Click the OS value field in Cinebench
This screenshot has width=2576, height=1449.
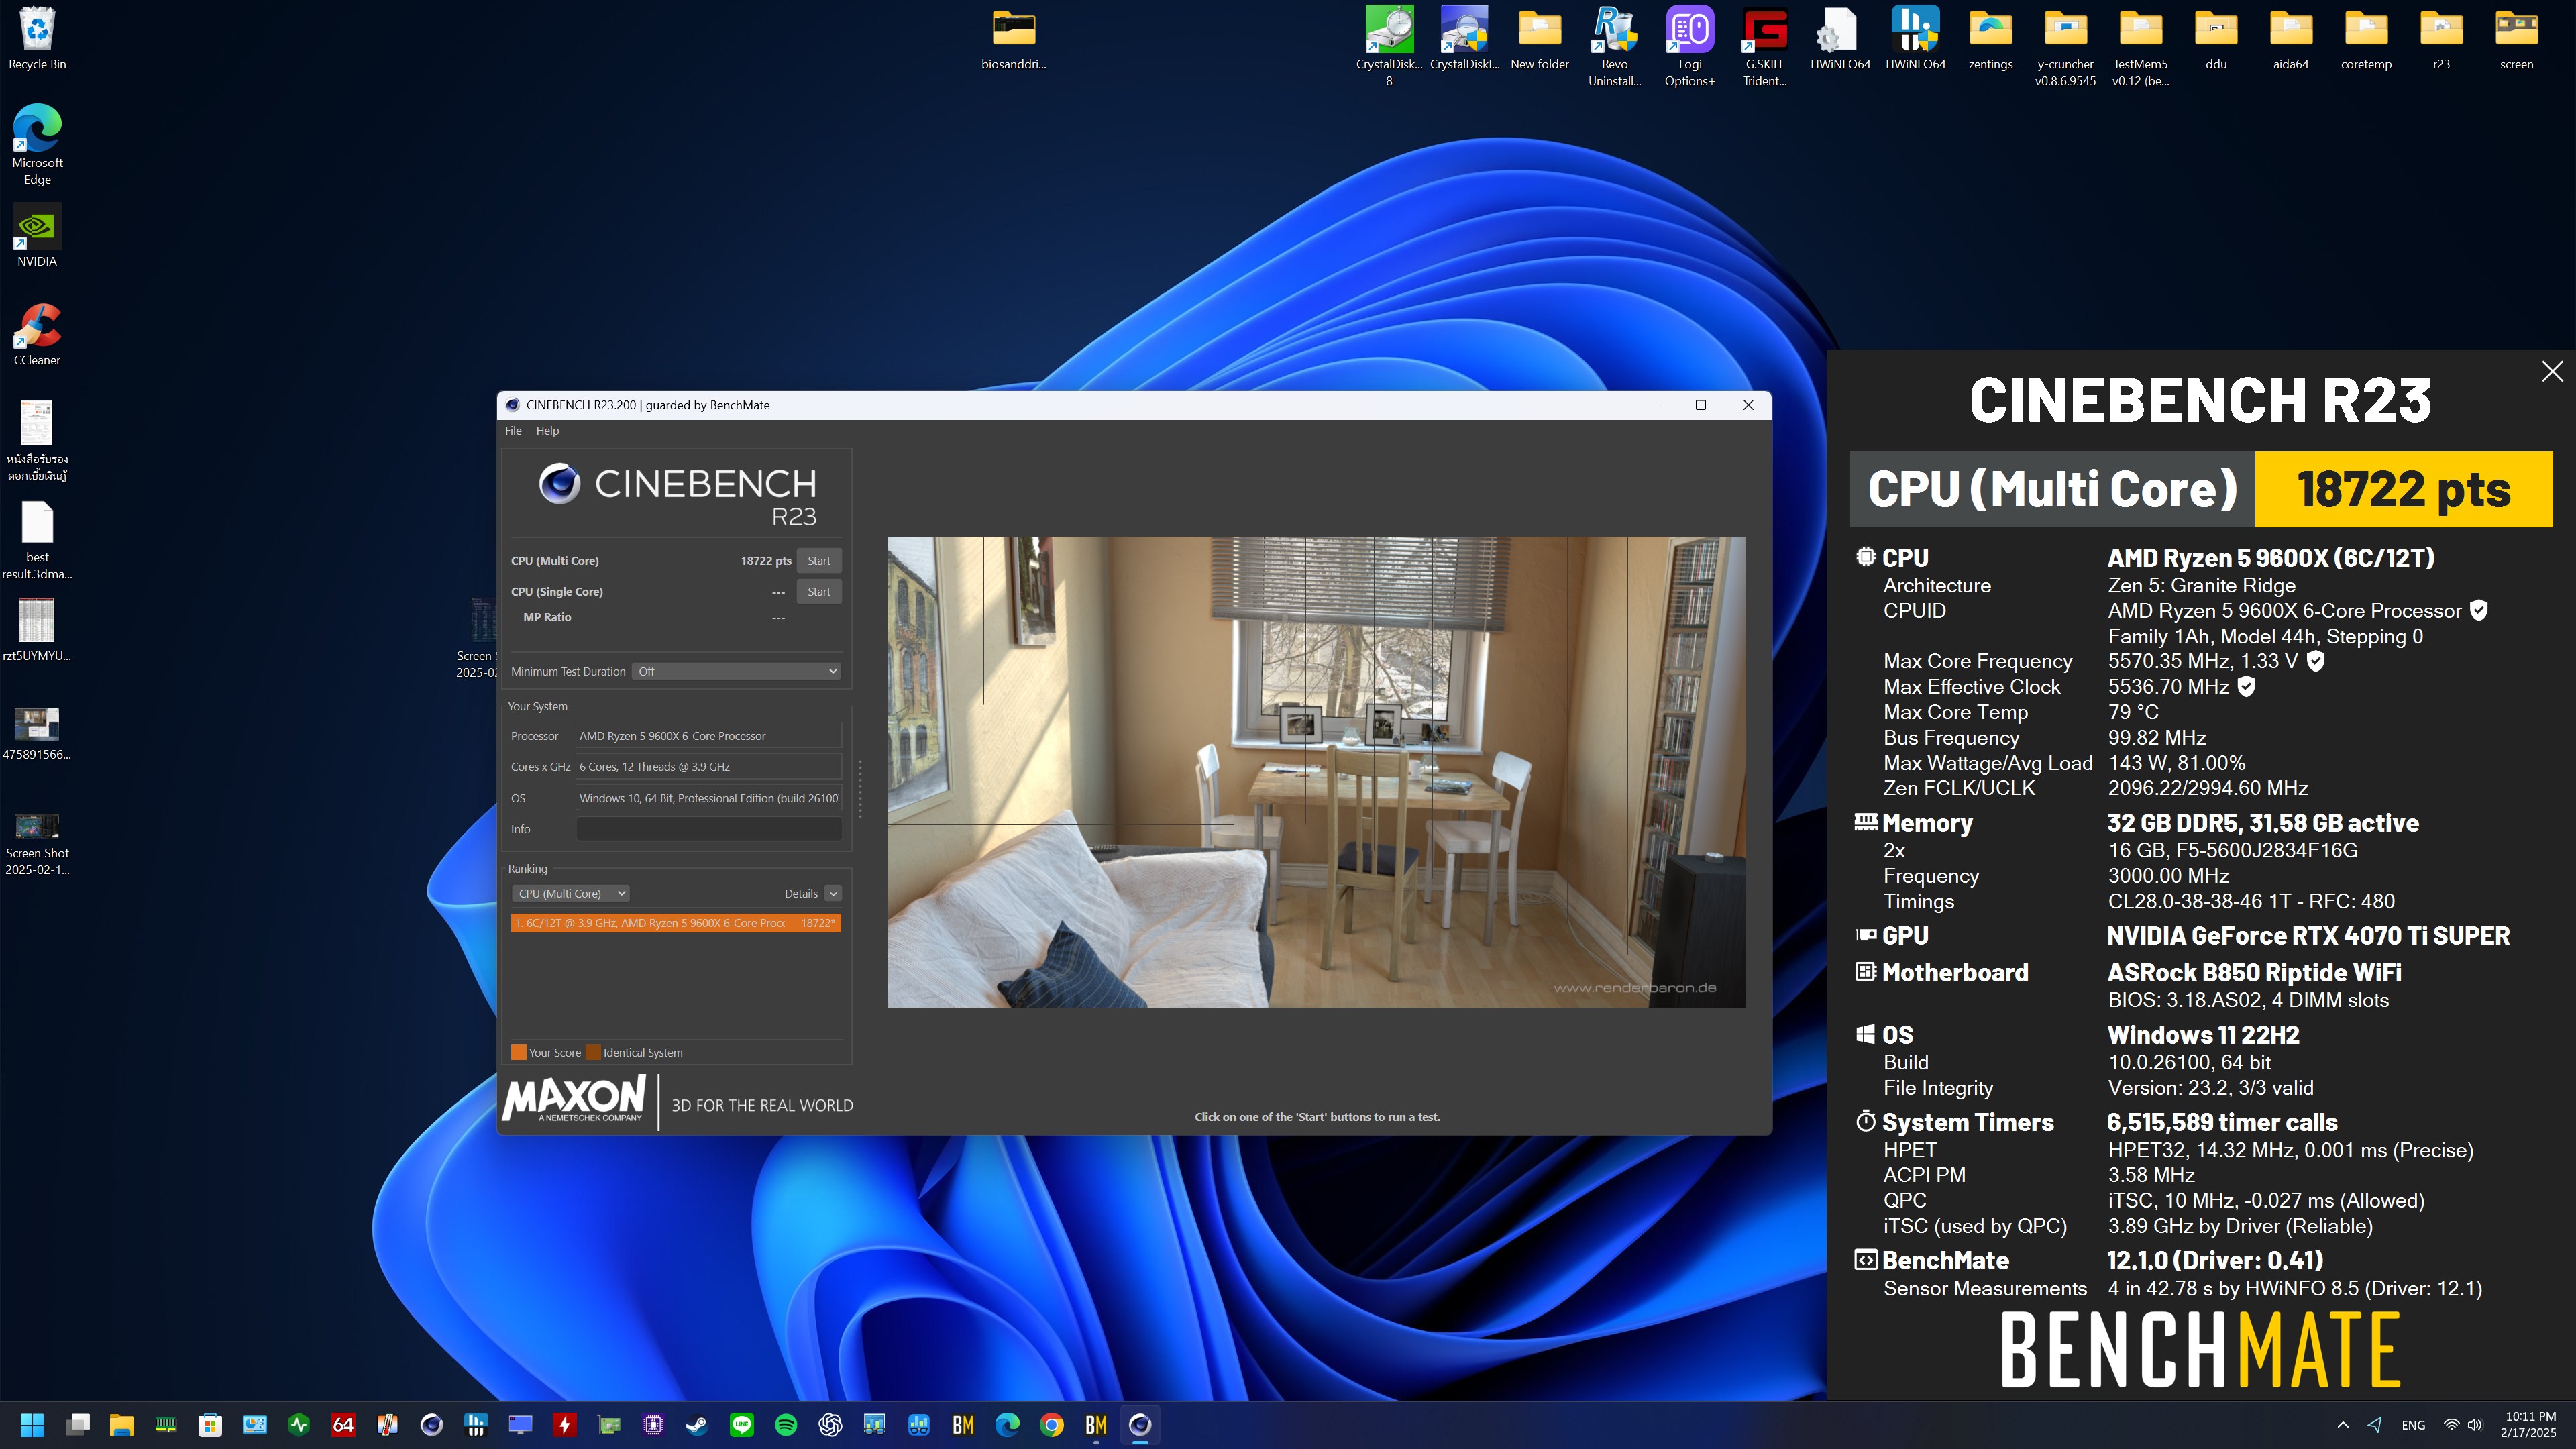tap(708, 798)
